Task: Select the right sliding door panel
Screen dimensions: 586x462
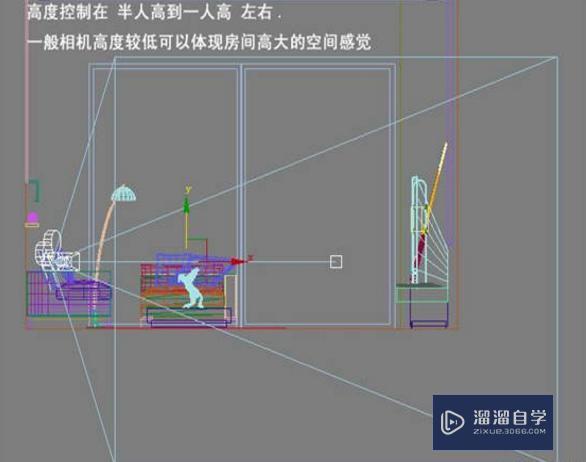Action: click(x=318, y=196)
